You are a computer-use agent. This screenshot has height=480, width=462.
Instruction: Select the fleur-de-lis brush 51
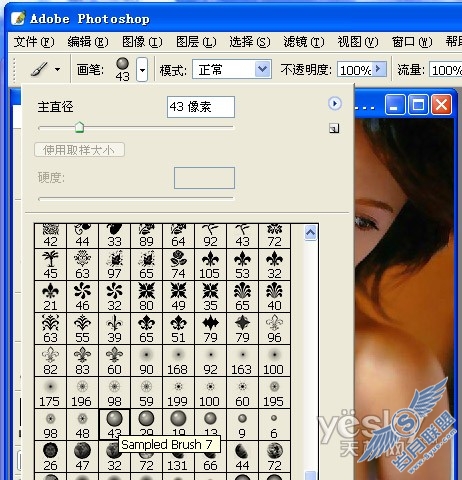click(x=178, y=329)
